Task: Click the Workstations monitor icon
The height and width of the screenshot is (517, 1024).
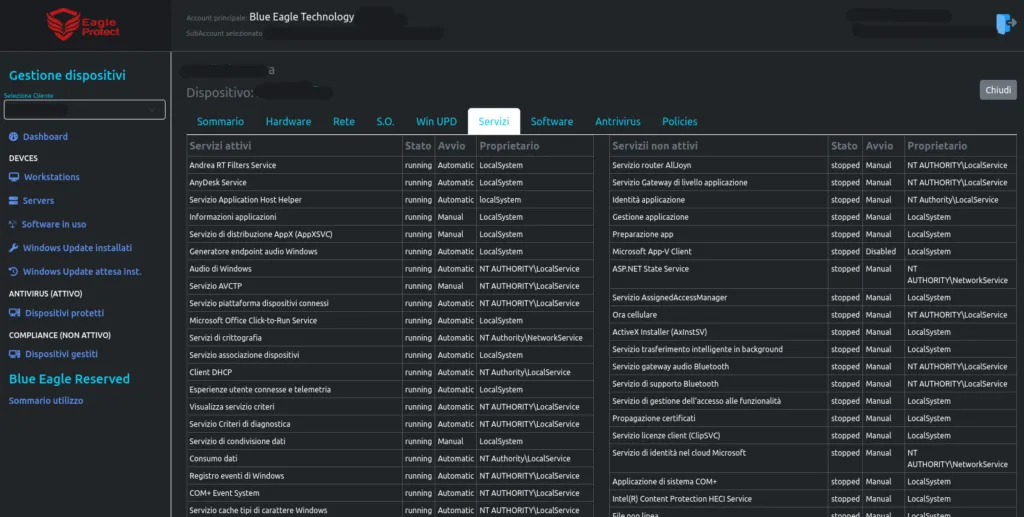Action: coord(14,177)
